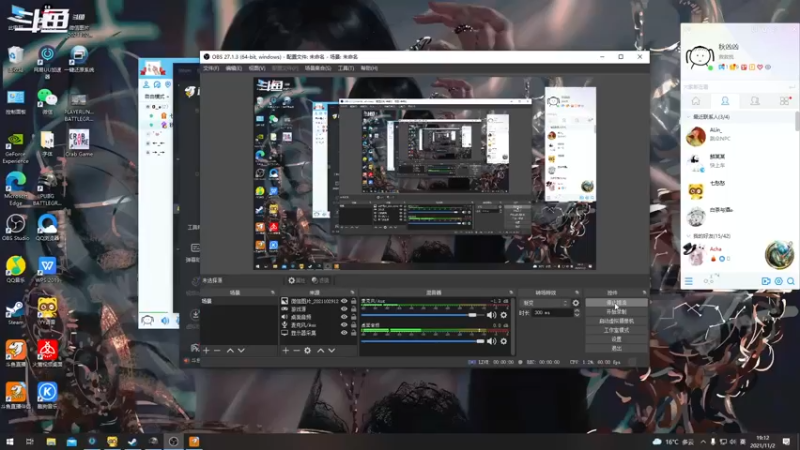The height and width of the screenshot is (450, 800).
Task: Open transition properties gear beside the transition dropdown
Action: [576, 303]
